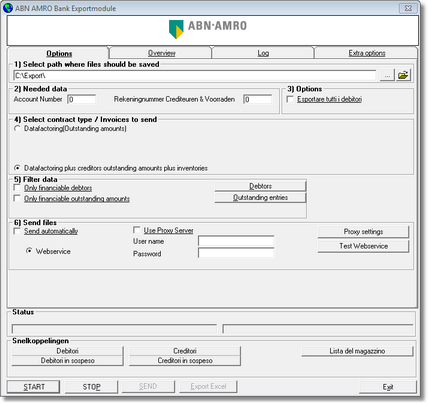
Task: Click the Exit button
Action: [x=388, y=387]
